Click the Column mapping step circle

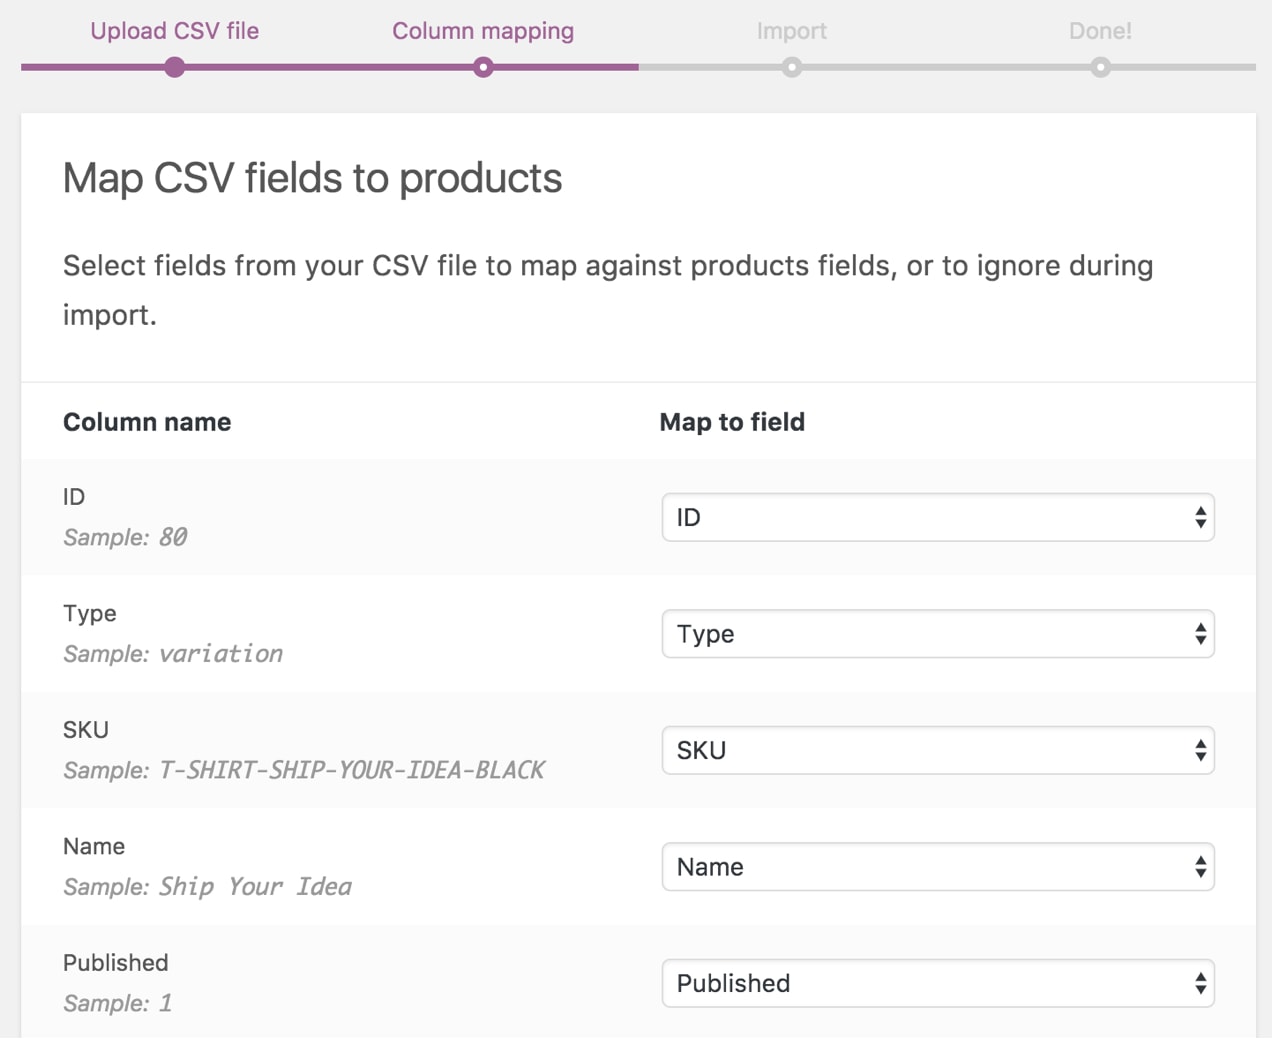[x=484, y=68]
